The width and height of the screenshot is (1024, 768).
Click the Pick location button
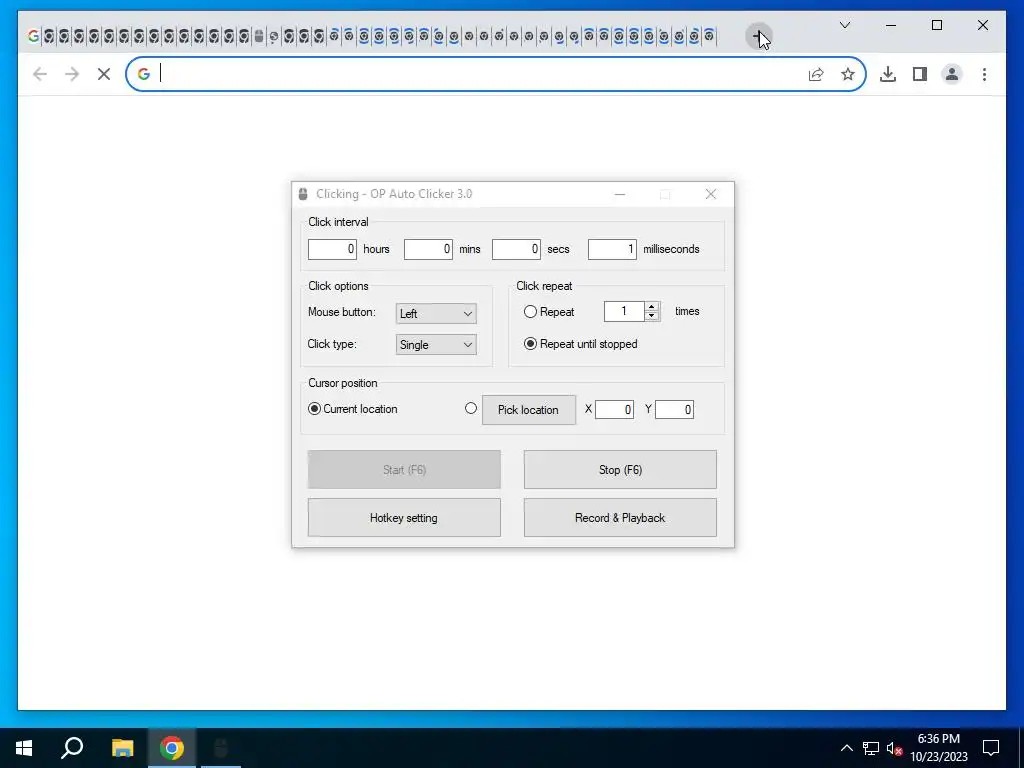529,410
